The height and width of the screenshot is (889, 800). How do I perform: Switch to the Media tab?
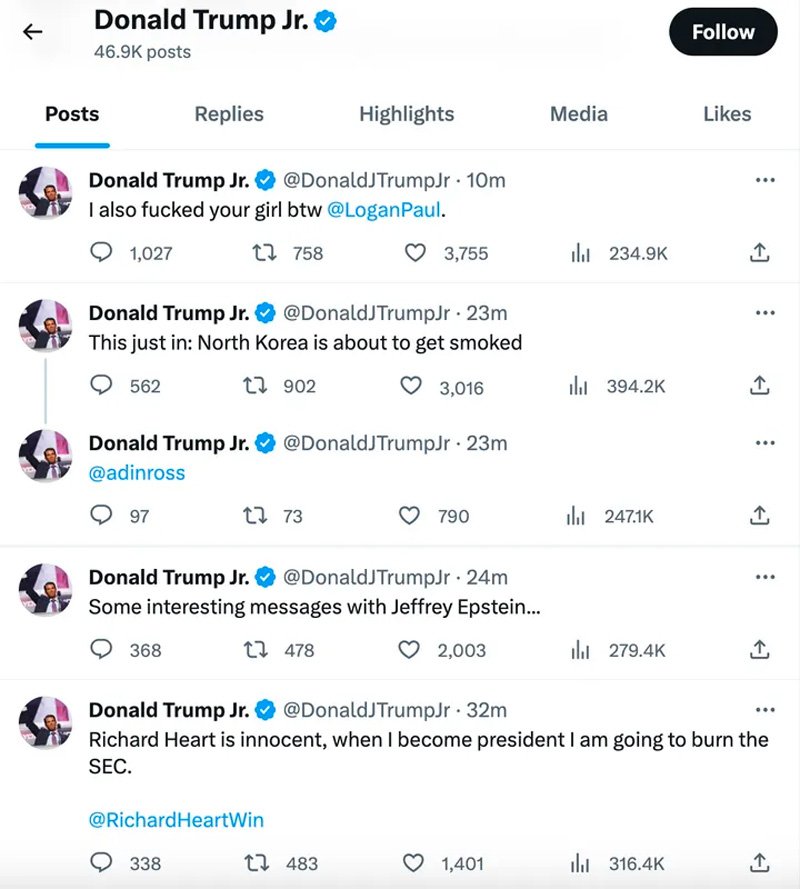[x=578, y=114]
